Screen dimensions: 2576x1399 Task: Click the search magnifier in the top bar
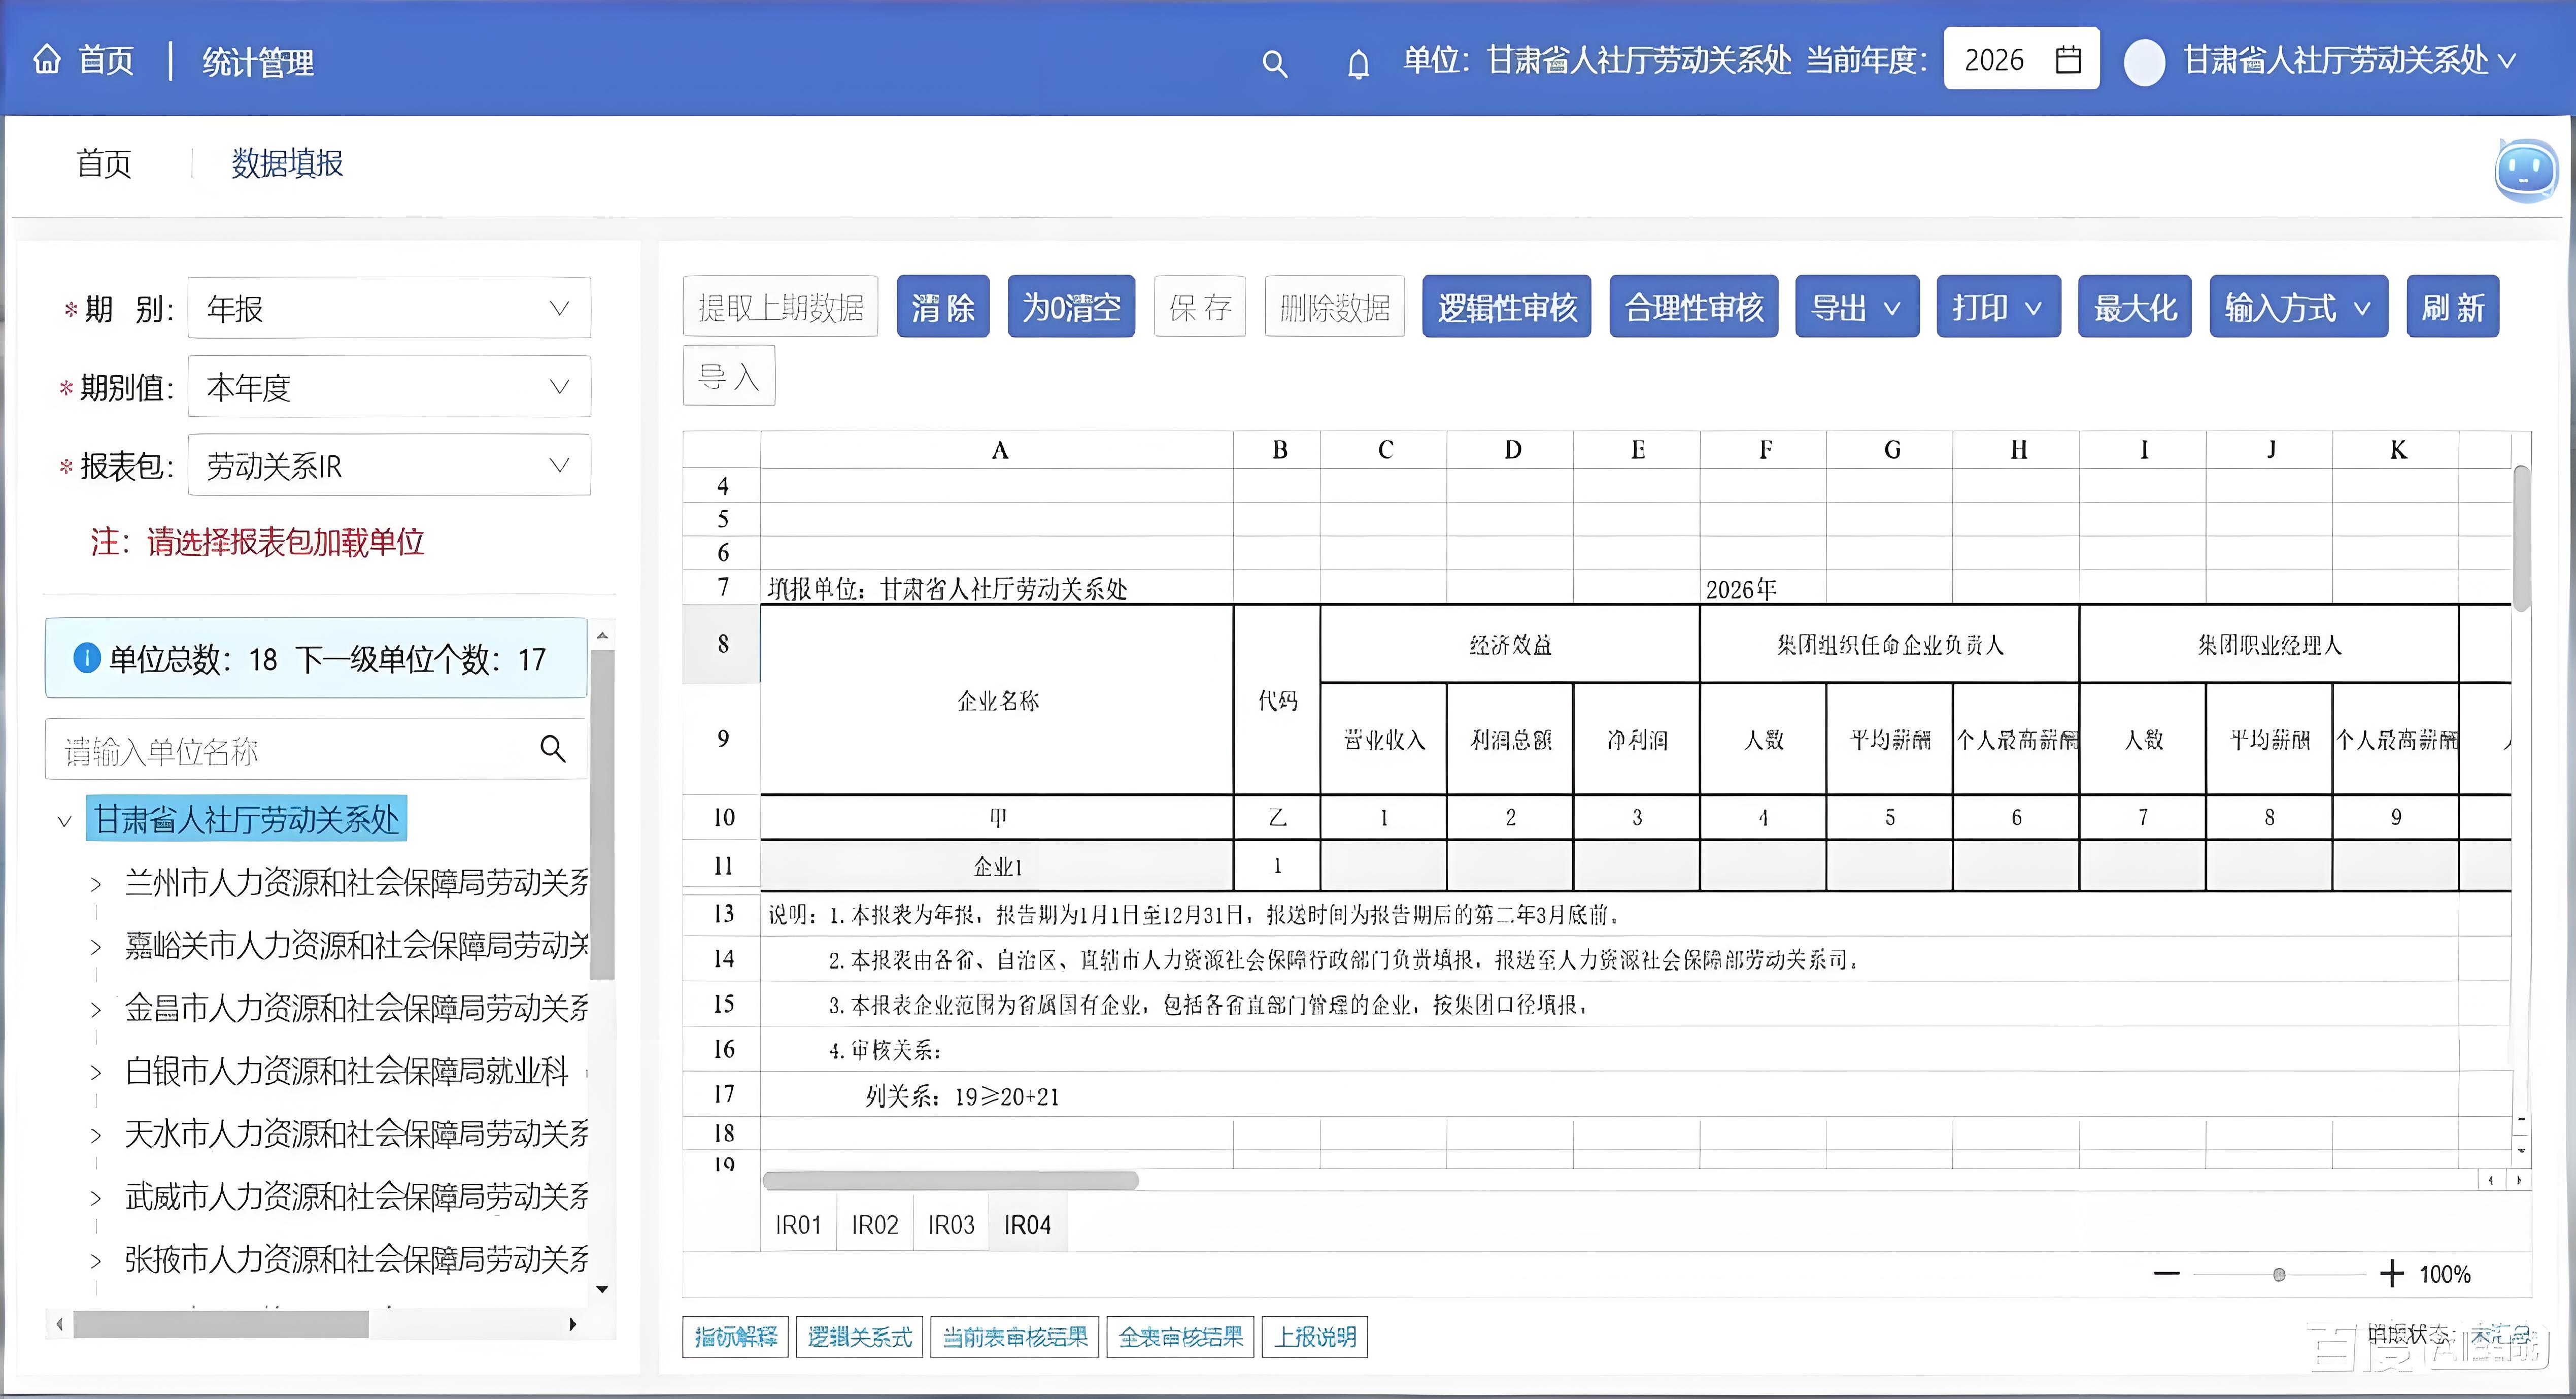click(x=1274, y=64)
